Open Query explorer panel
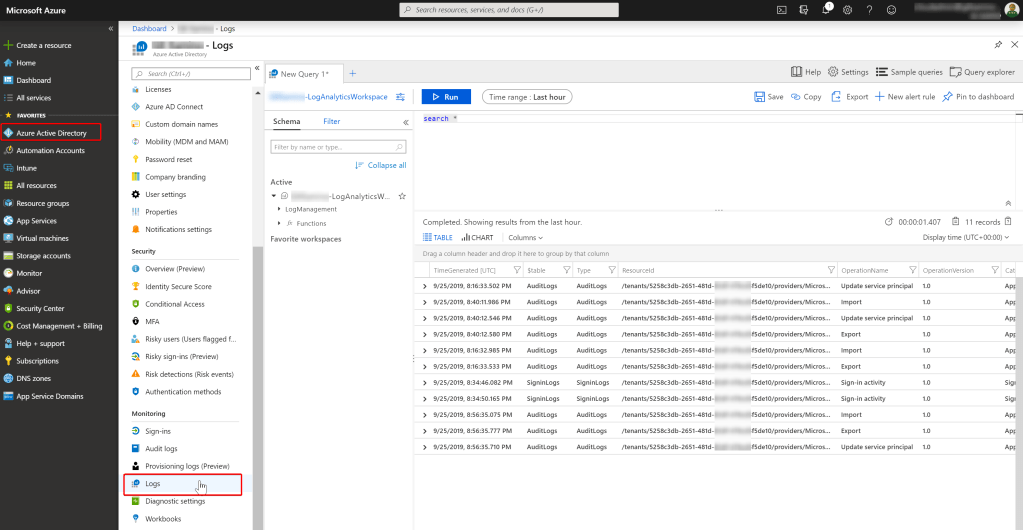The width and height of the screenshot is (1023, 530). coord(981,72)
